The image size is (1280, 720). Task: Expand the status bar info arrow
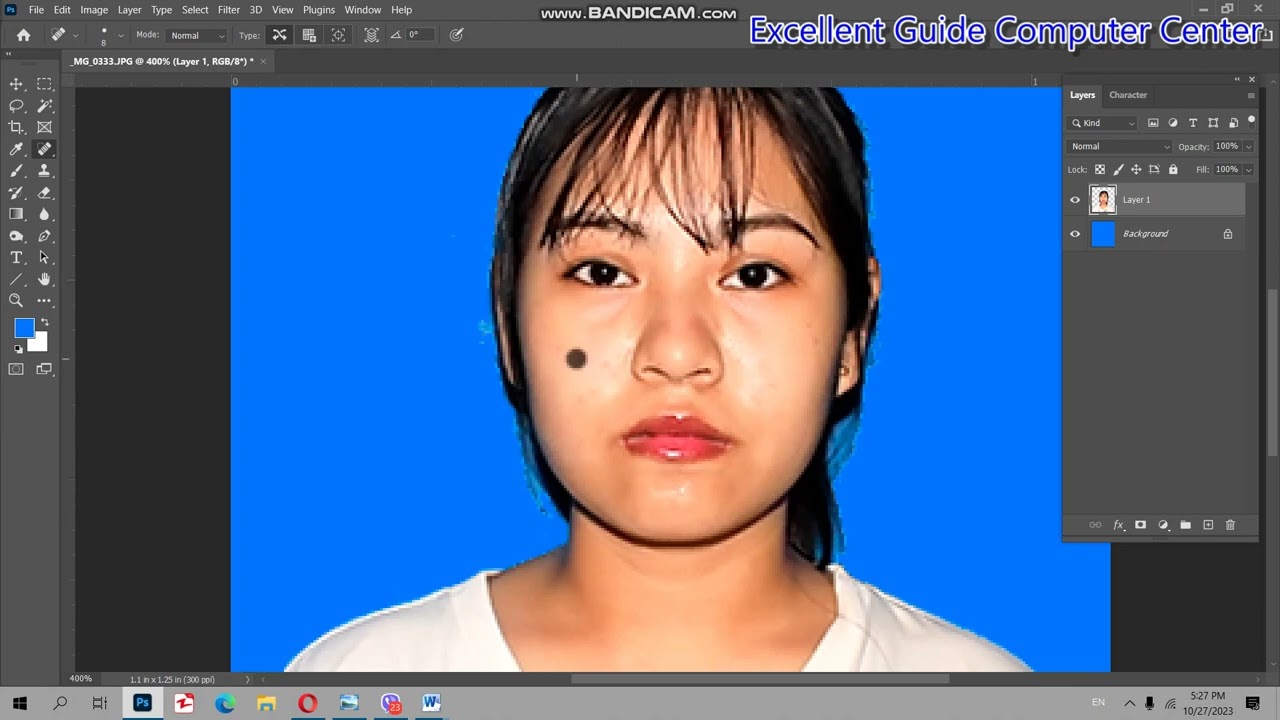tap(248, 679)
